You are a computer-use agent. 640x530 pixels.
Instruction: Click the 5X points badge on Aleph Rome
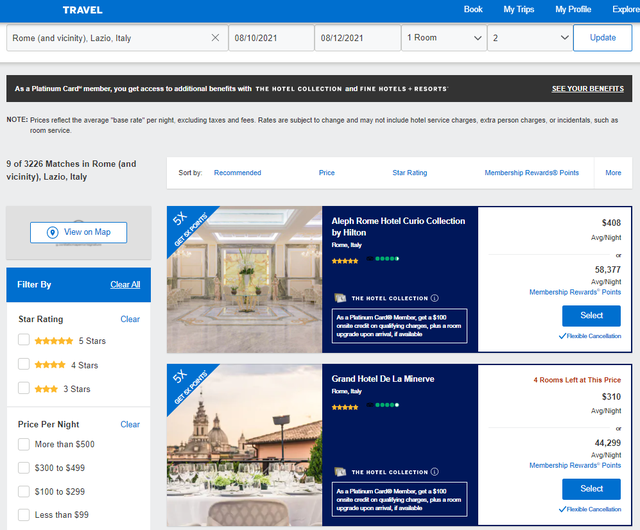[x=188, y=227]
